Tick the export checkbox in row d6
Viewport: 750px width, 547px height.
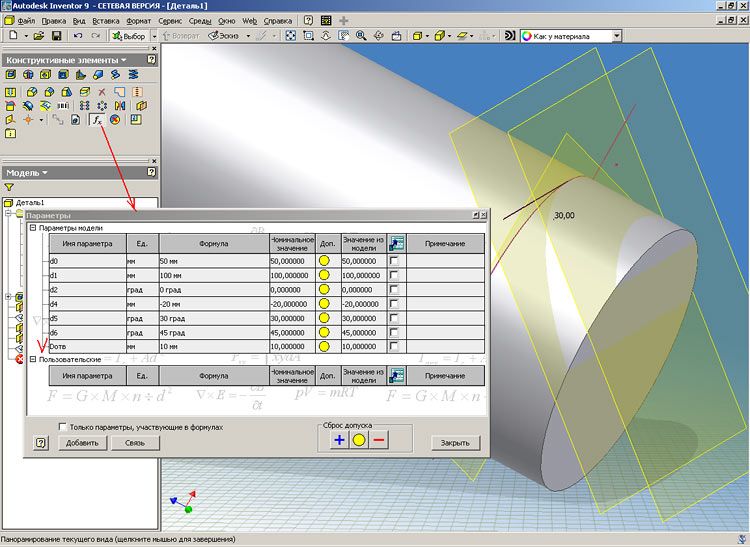coord(394,332)
